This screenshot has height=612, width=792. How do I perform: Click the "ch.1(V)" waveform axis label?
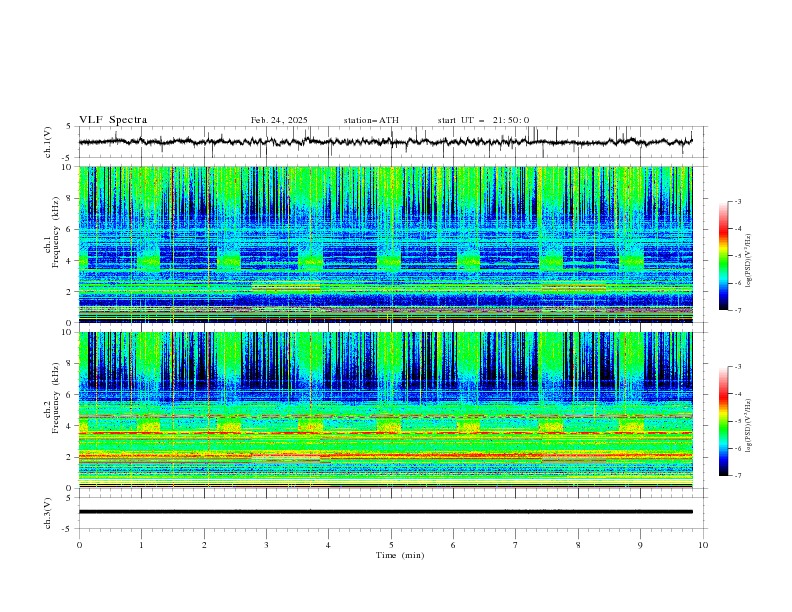pyautogui.click(x=48, y=142)
